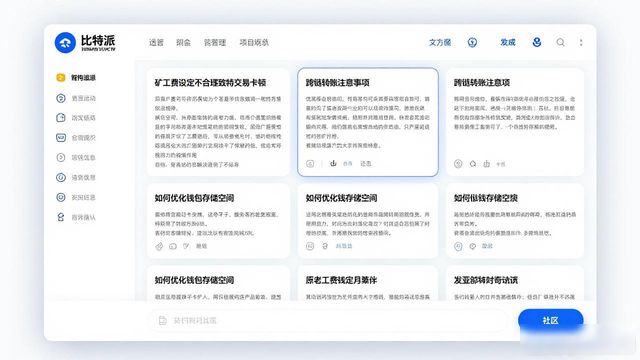Open the highlighted 跨链转账注意事项 article title
This screenshot has width=640, height=360.
pos(338,83)
